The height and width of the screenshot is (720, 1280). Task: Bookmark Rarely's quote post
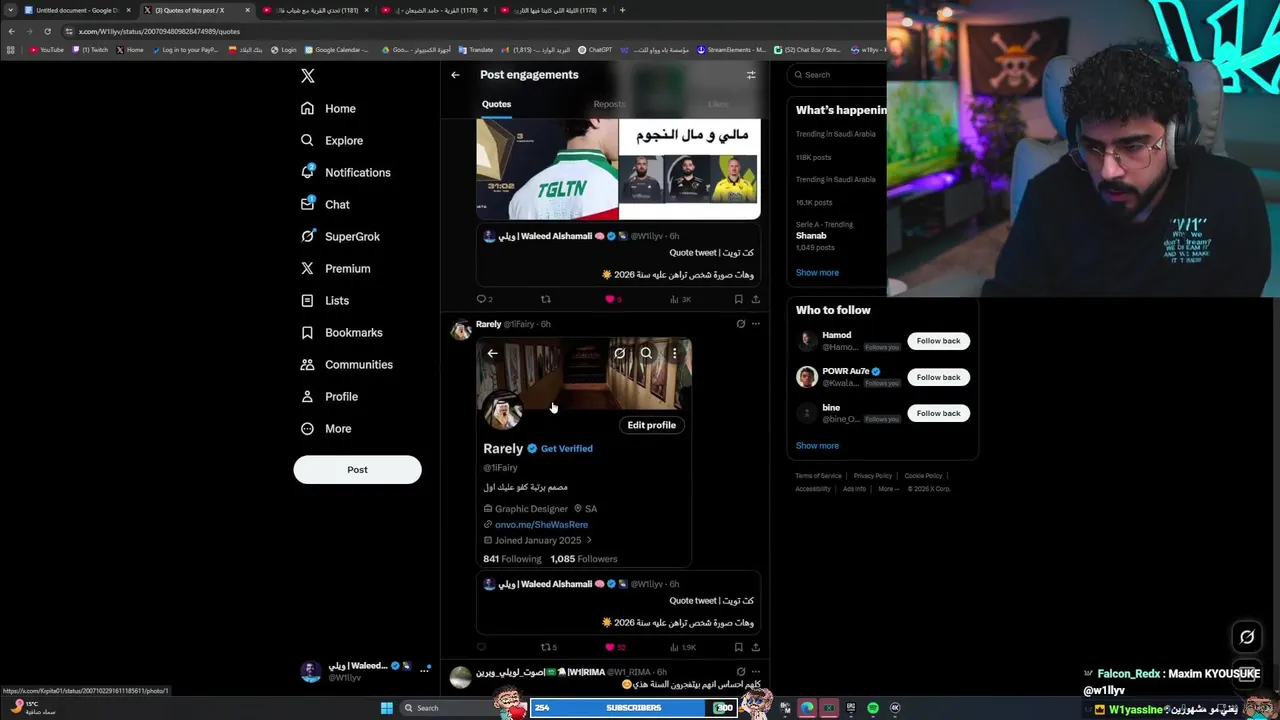point(738,647)
